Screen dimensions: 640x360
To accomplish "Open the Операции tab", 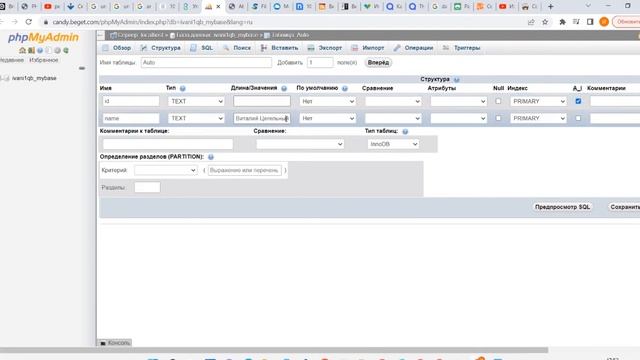I will click(413, 48).
